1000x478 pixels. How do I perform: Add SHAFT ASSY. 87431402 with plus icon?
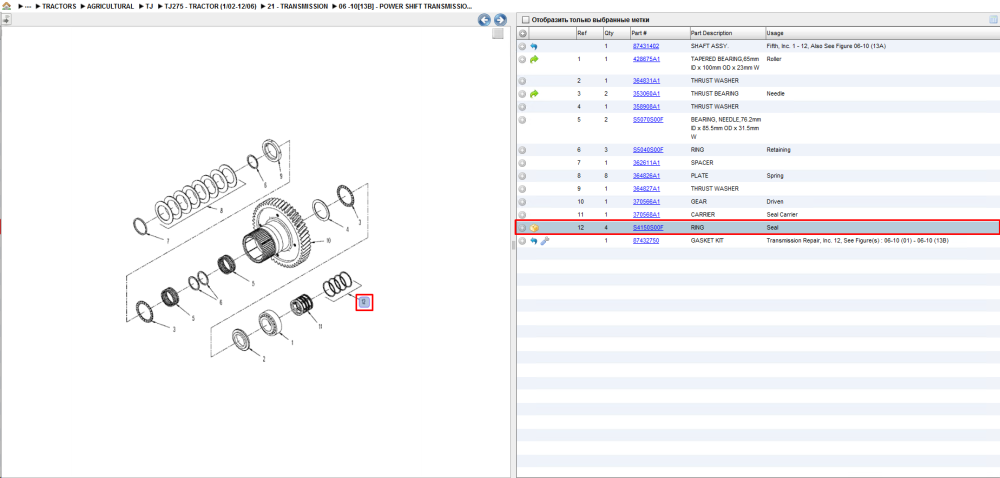click(522, 46)
